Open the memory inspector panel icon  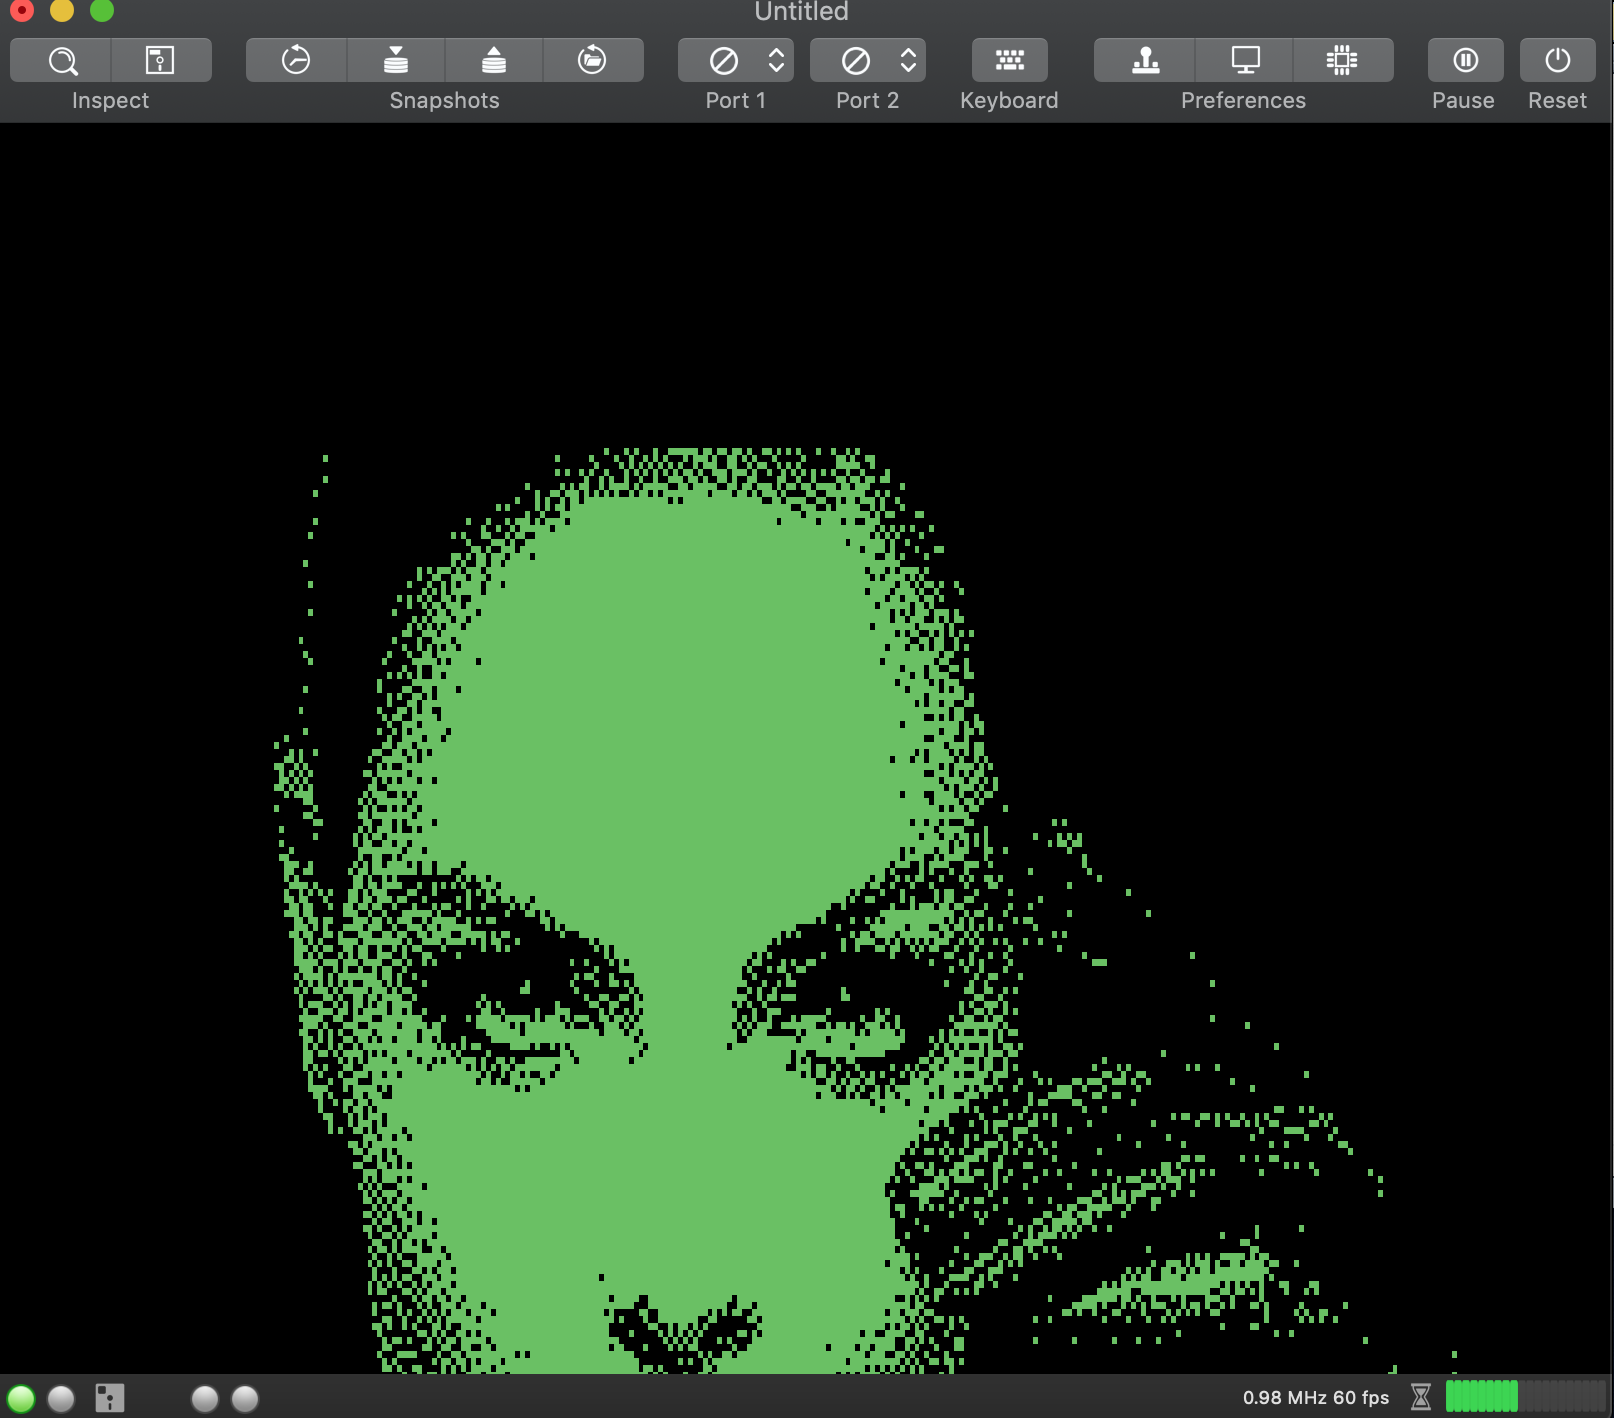coord(160,61)
